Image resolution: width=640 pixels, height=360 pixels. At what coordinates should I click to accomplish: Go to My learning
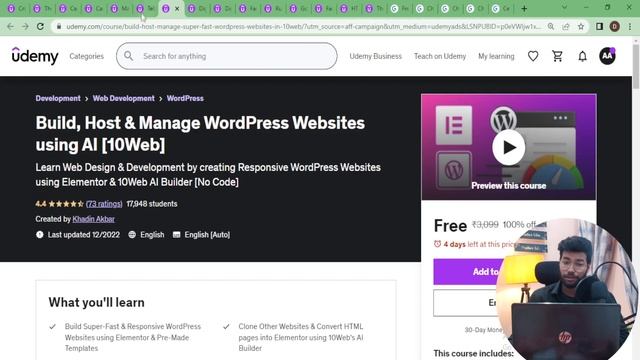click(x=496, y=56)
